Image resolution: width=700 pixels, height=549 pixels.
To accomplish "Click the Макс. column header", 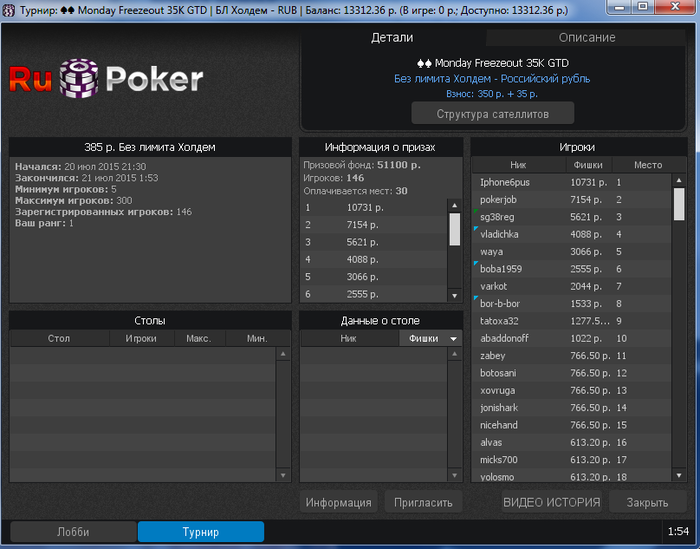I will pos(199,338).
